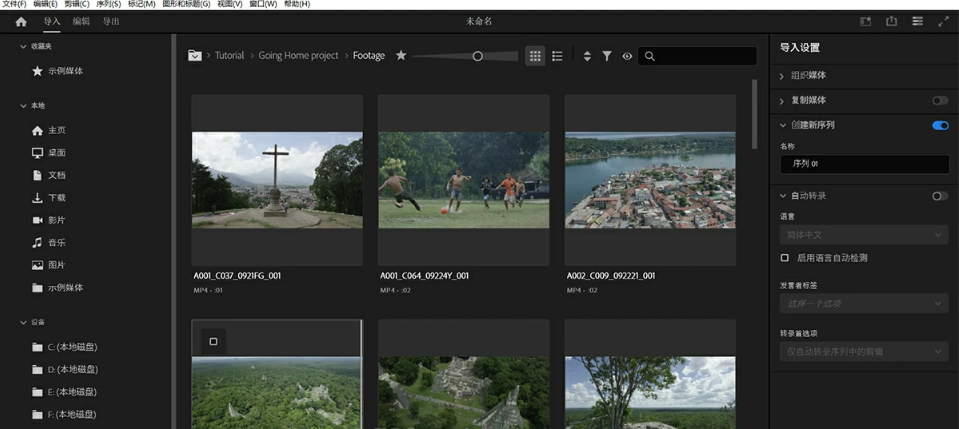Select the soccer clip A001_C064_09224Y_001
Viewport: 959px width, 429px height.
pos(464,180)
